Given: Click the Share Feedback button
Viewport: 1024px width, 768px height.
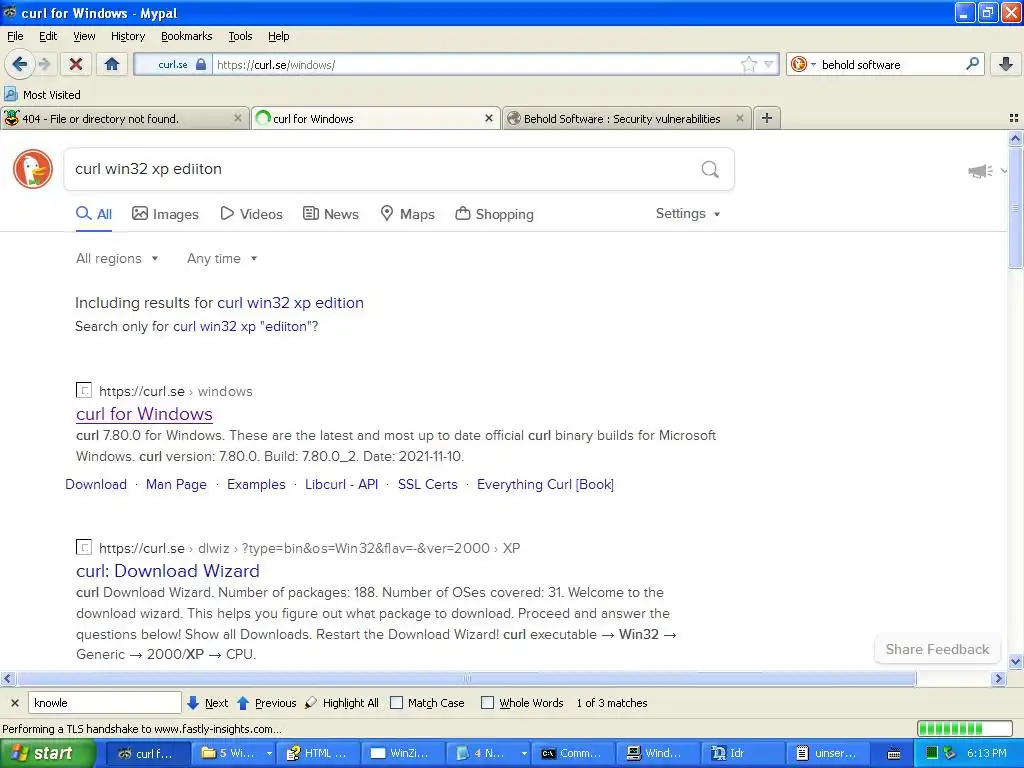Looking at the screenshot, I should click(x=937, y=649).
